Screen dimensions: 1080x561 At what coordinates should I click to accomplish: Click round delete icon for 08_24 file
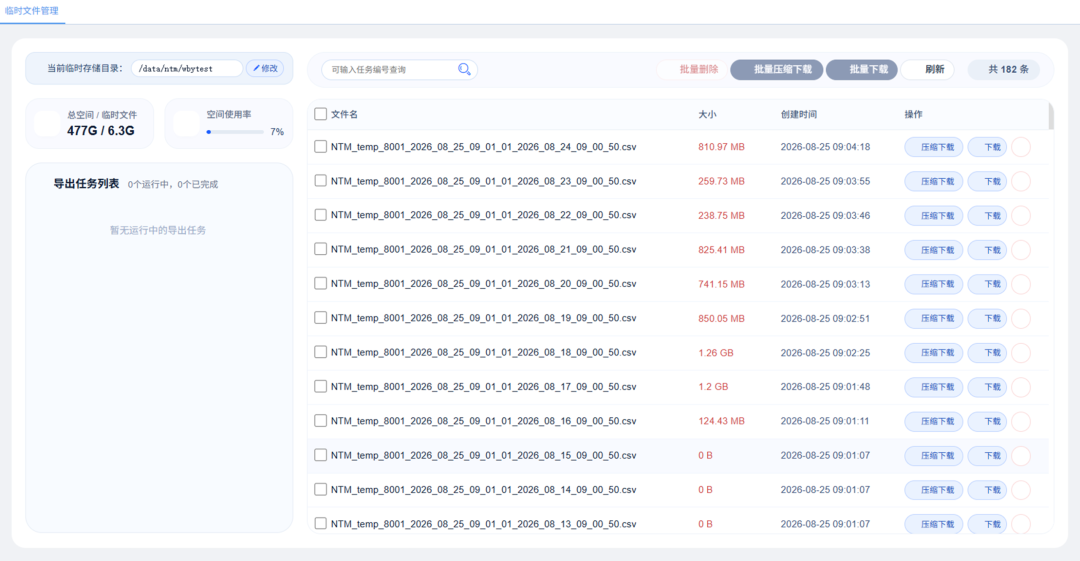pyautogui.click(x=1021, y=147)
